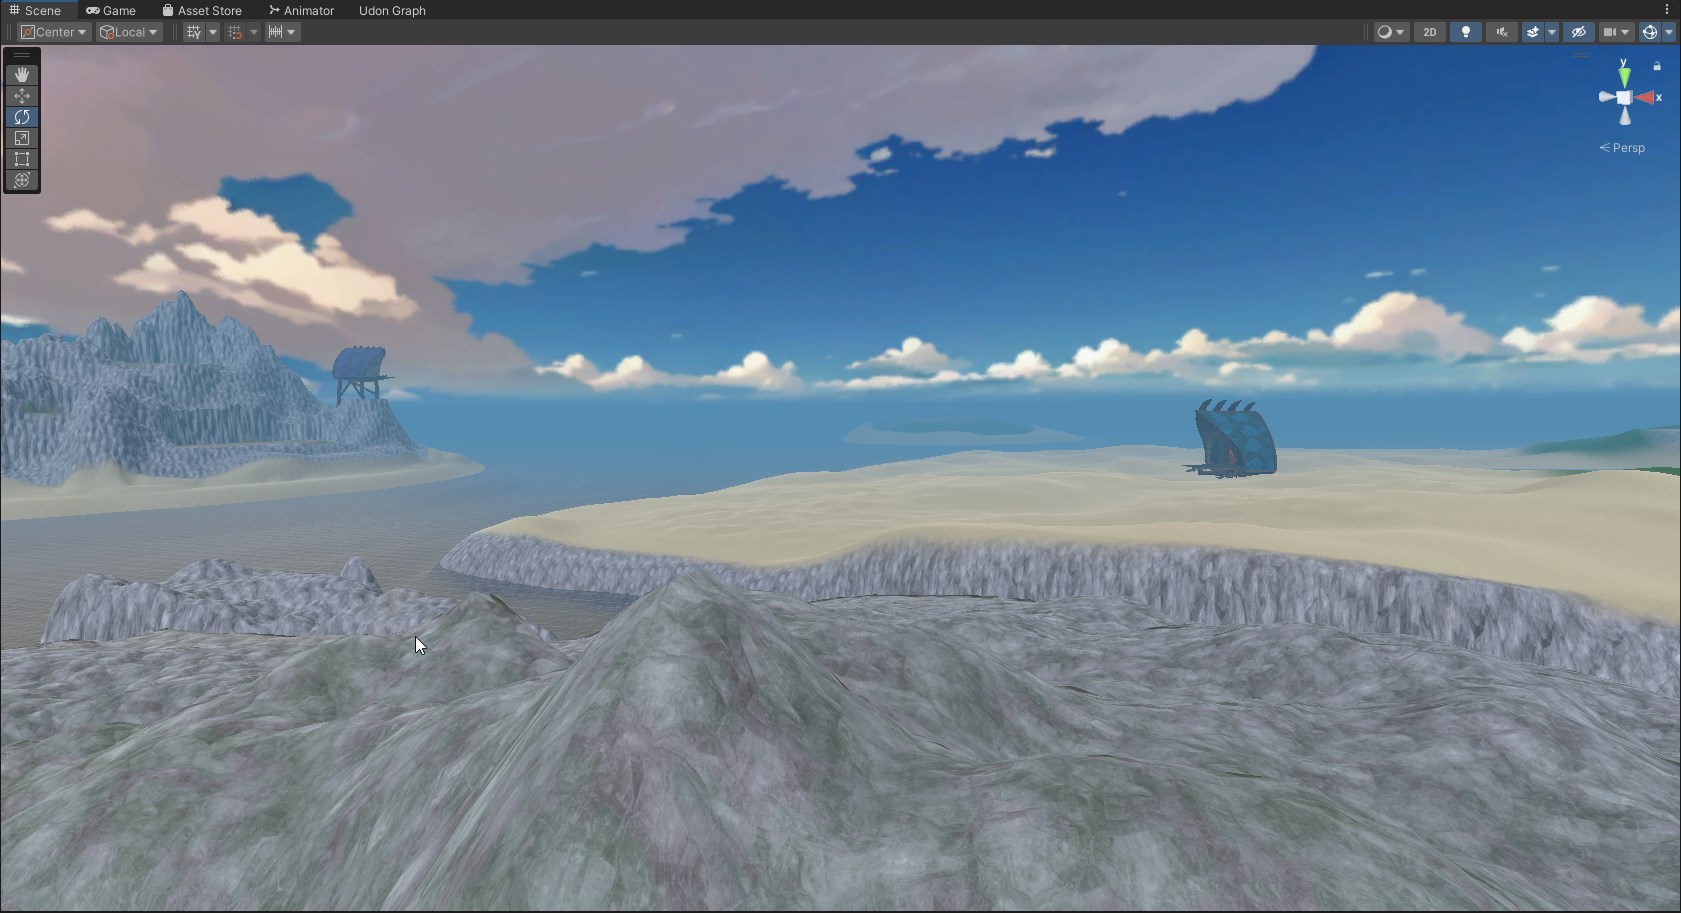Open the Udon Graph tab
This screenshot has width=1681, height=913.
pyautogui.click(x=392, y=10)
